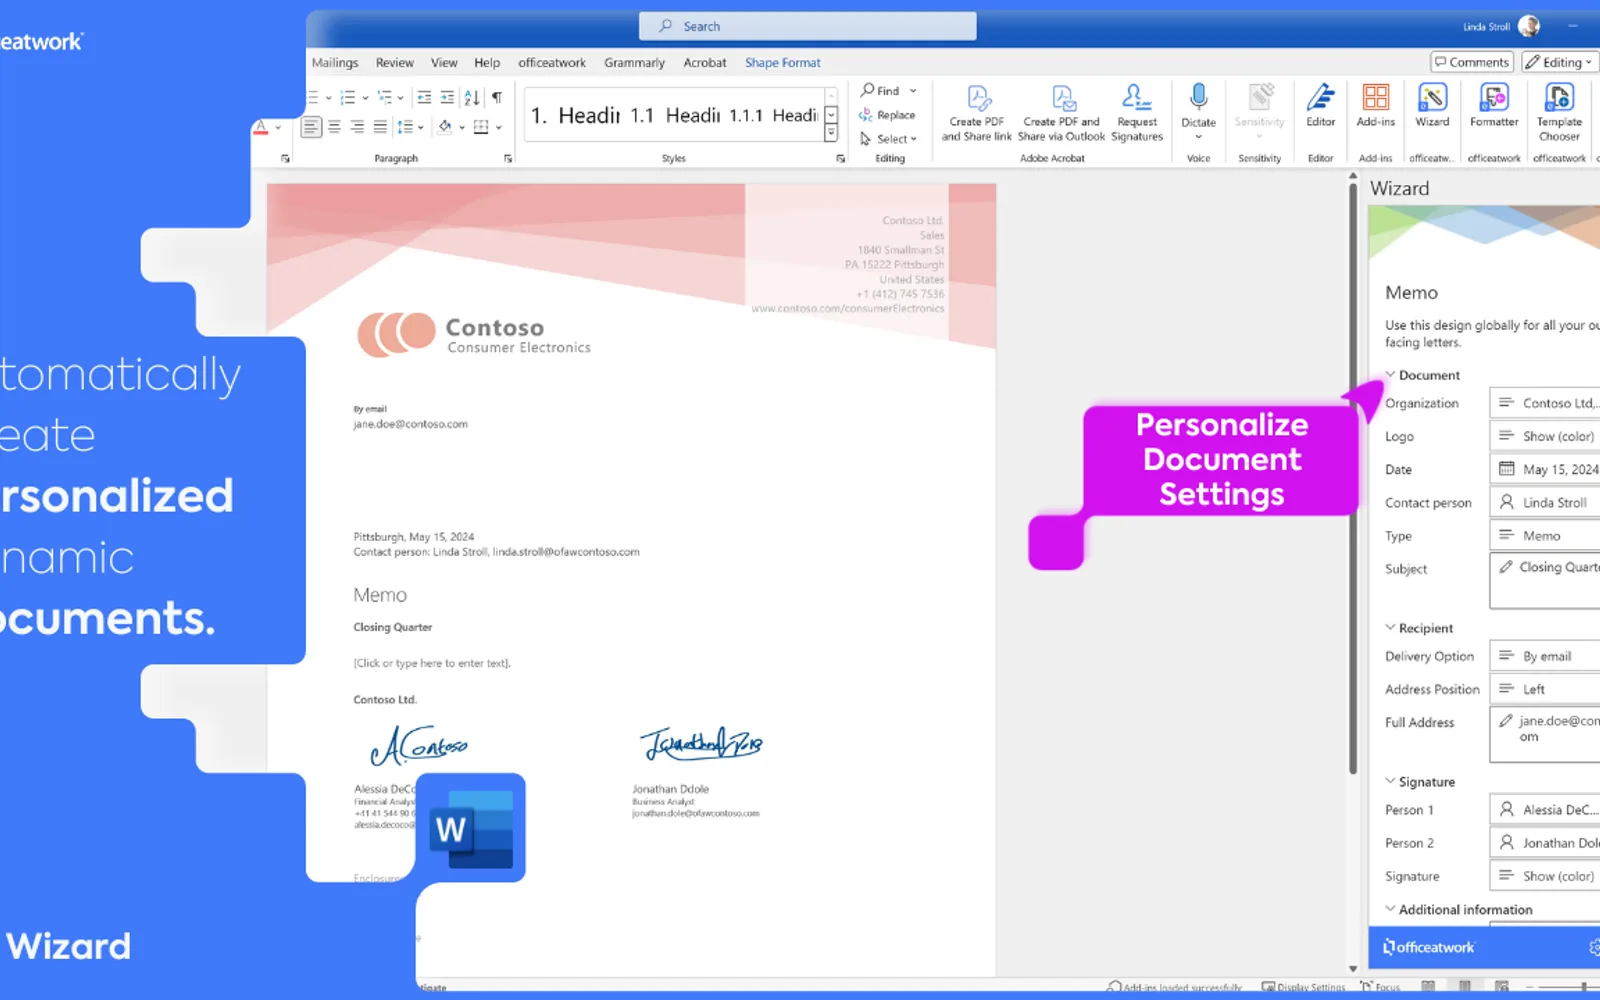Screen dimensions: 1600x1000
Task: Click the Delivery Option By email field
Action: (1545, 656)
